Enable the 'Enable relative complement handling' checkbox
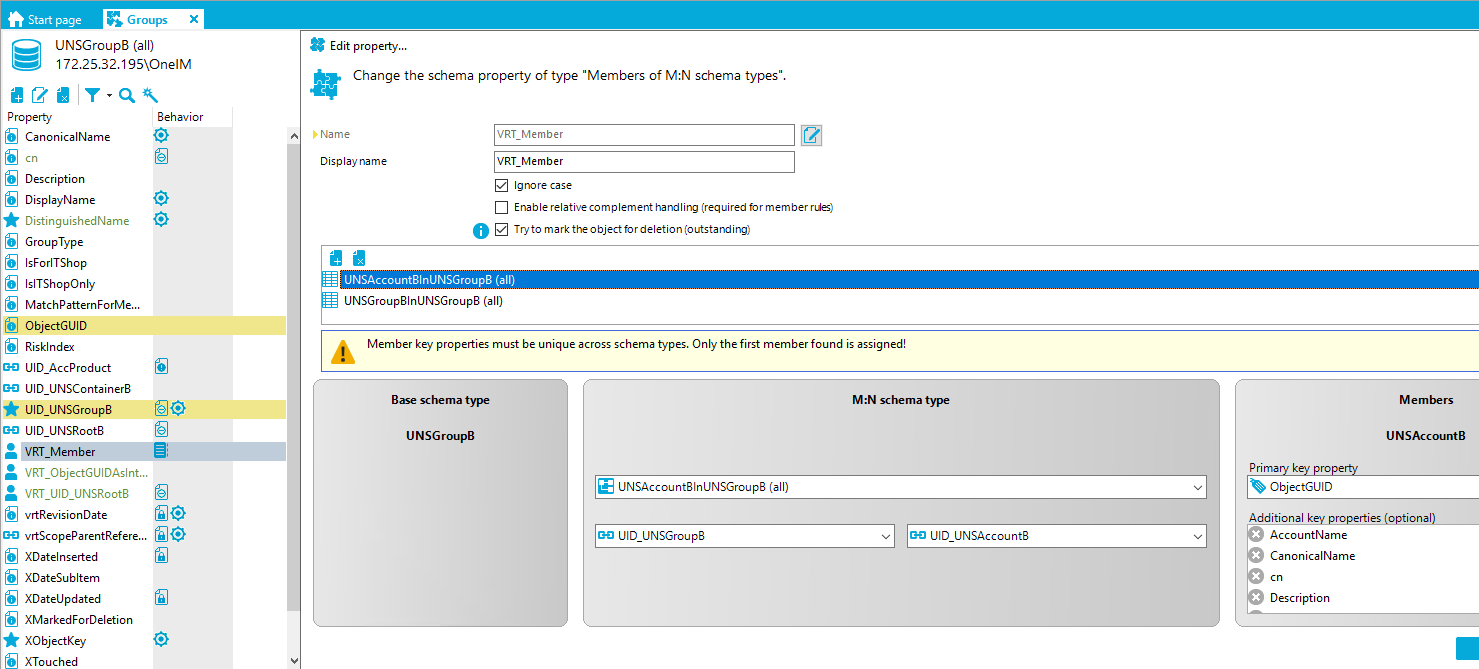This screenshot has height=669, width=1479. 502,207
